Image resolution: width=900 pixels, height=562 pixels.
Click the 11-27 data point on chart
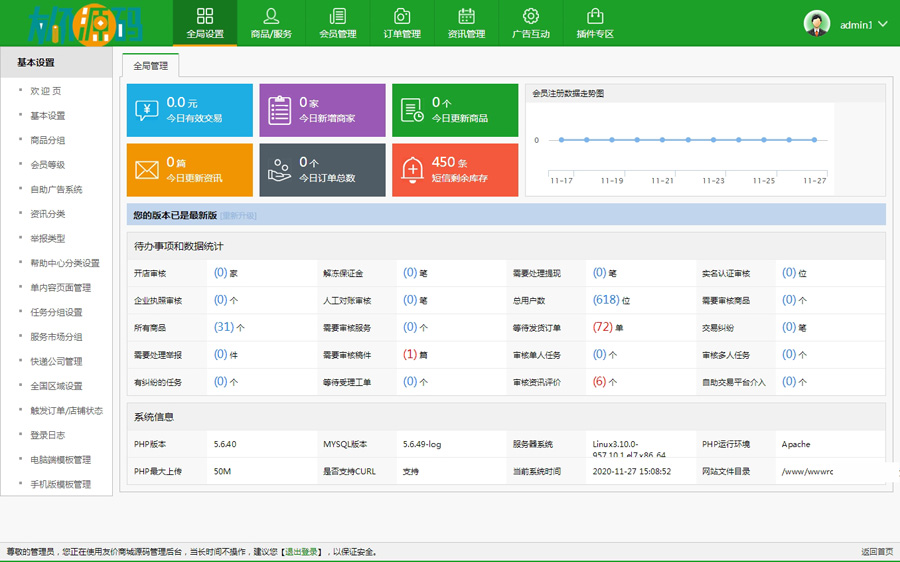coord(814,140)
